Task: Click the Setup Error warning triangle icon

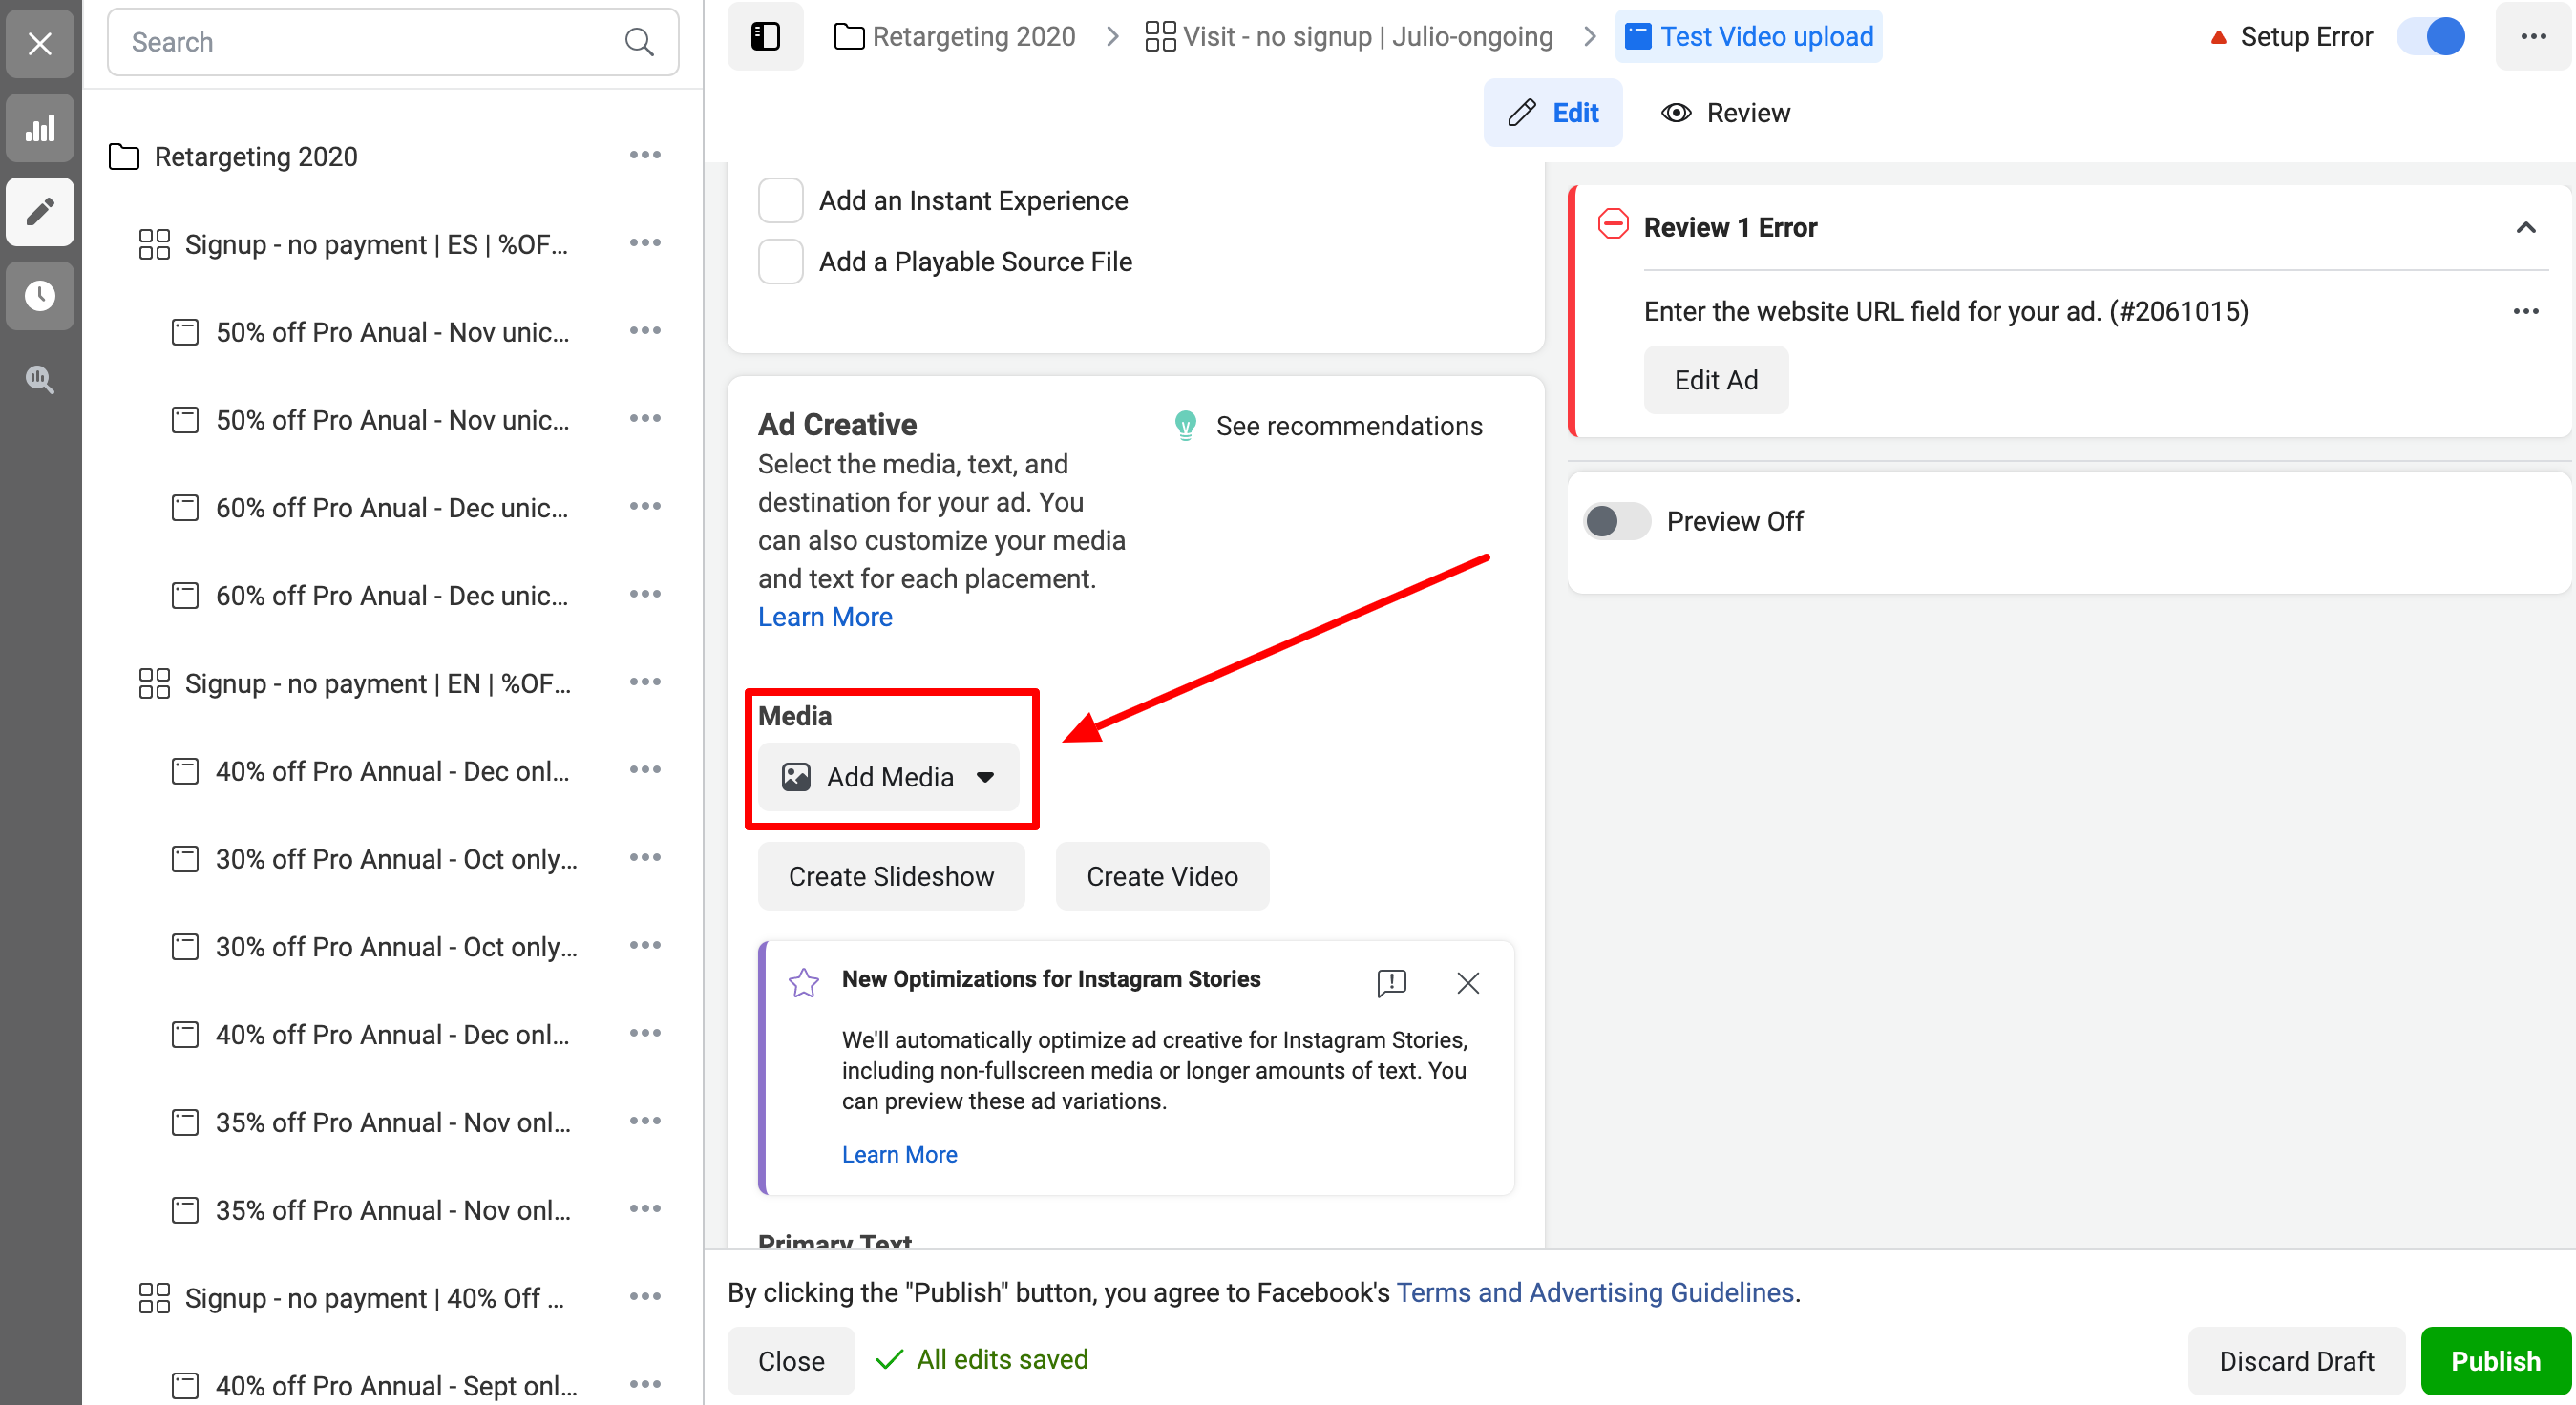Action: (2218, 37)
